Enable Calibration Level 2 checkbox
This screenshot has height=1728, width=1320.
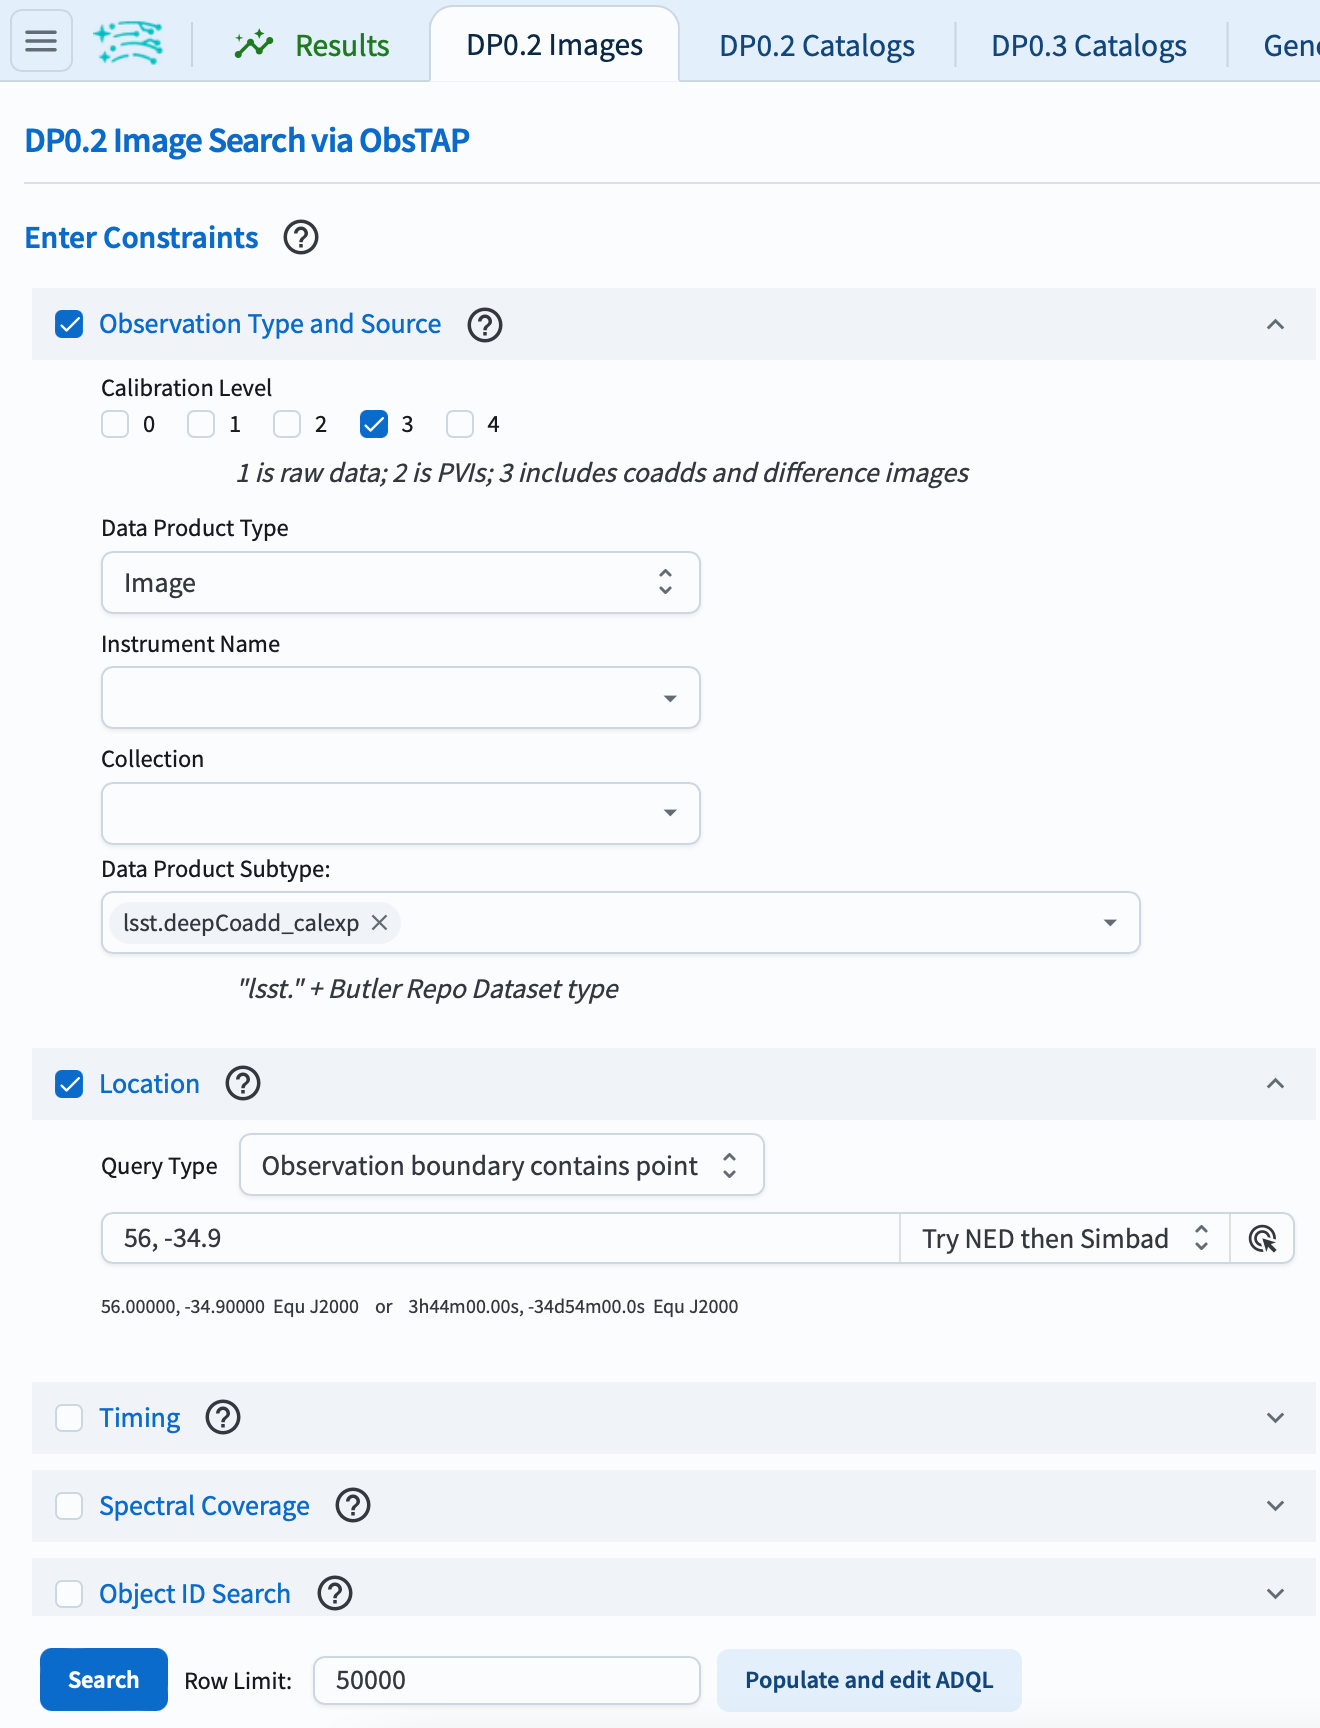coord(288,424)
